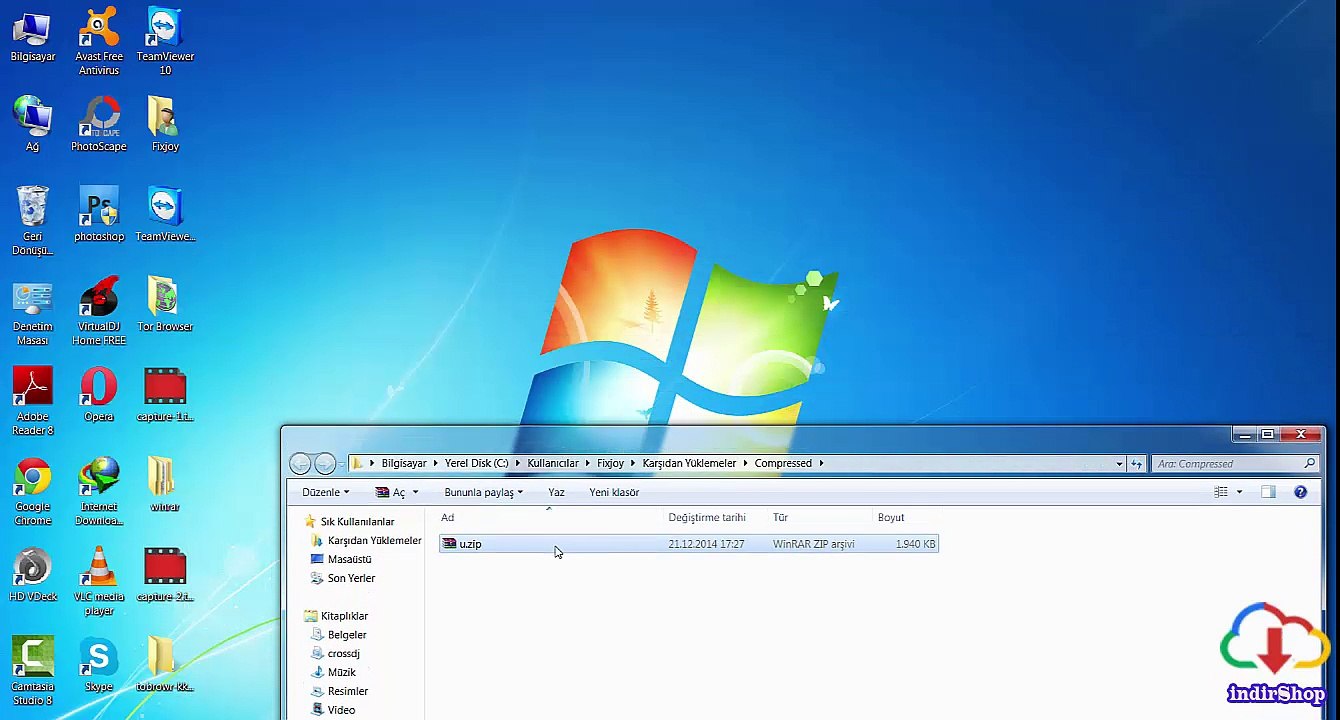This screenshot has height=720, width=1340.
Task: Select the capture-2 video file icon
Action: (165, 575)
